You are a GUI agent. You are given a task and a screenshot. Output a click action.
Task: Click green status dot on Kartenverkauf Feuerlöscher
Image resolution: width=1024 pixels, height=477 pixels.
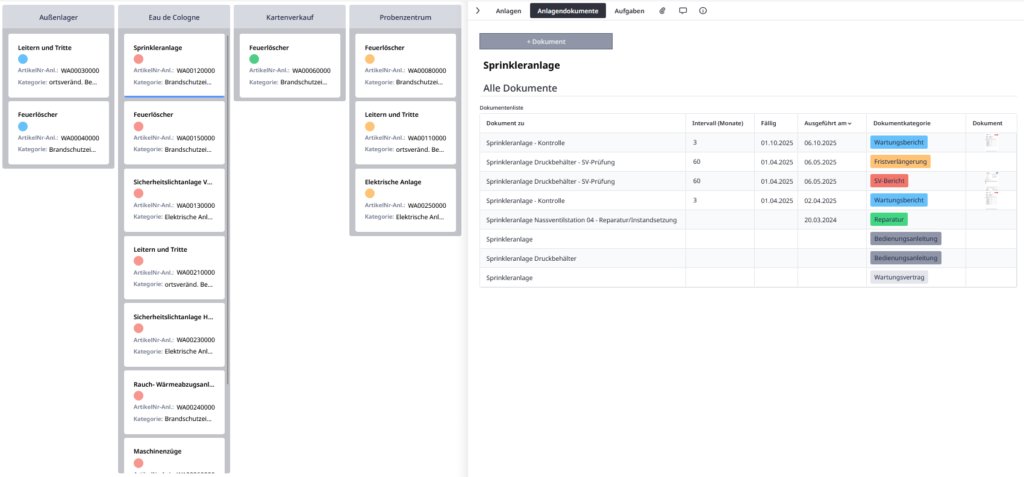254,59
